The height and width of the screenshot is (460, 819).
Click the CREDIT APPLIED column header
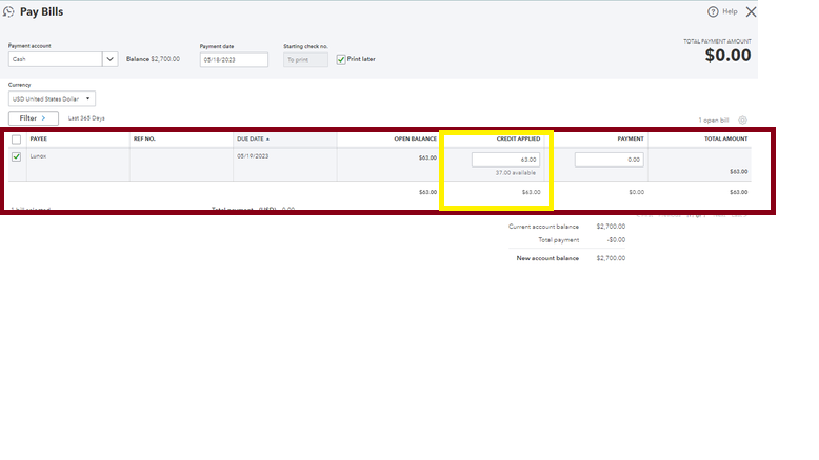click(518, 139)
